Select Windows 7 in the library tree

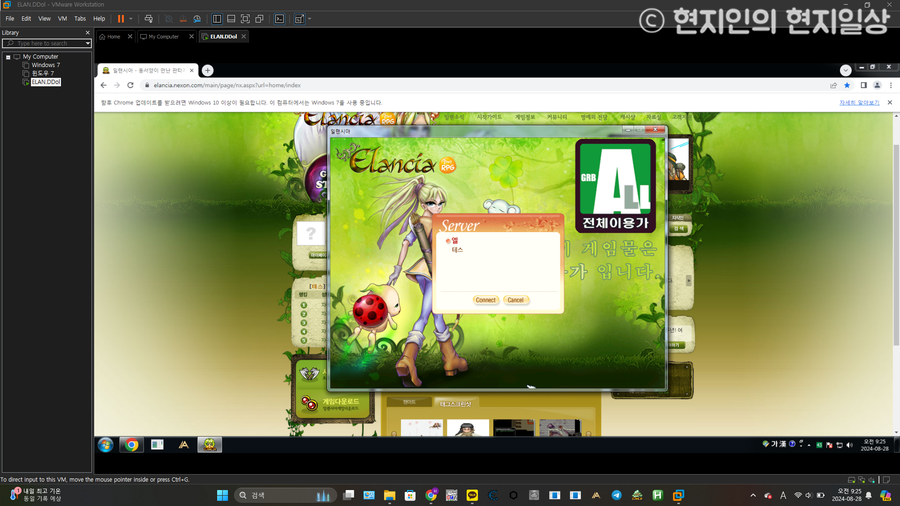pos(45,65)
